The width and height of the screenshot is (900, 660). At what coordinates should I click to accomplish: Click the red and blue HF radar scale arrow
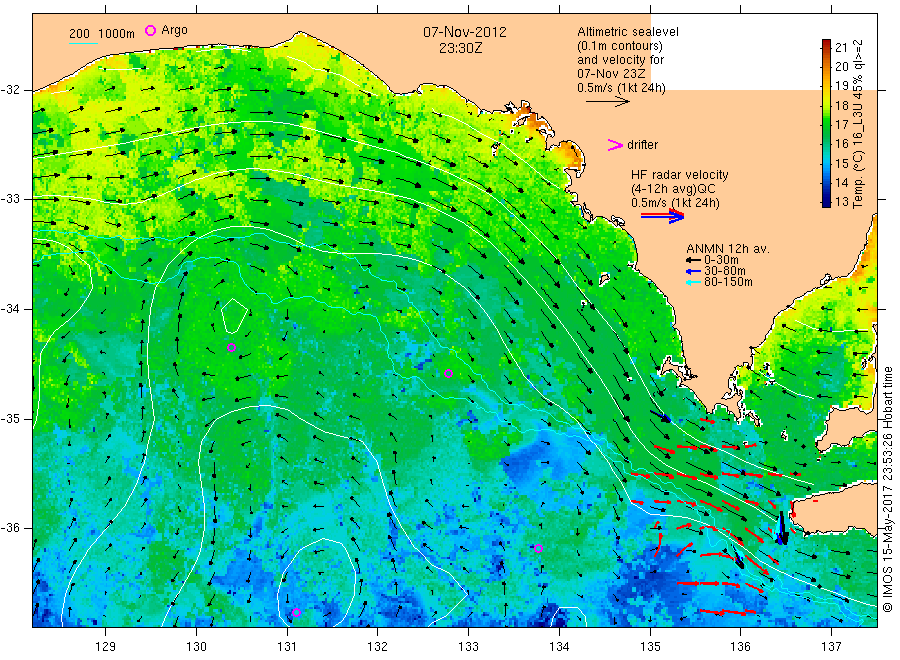pyautogui.click(x=662, y=216)
